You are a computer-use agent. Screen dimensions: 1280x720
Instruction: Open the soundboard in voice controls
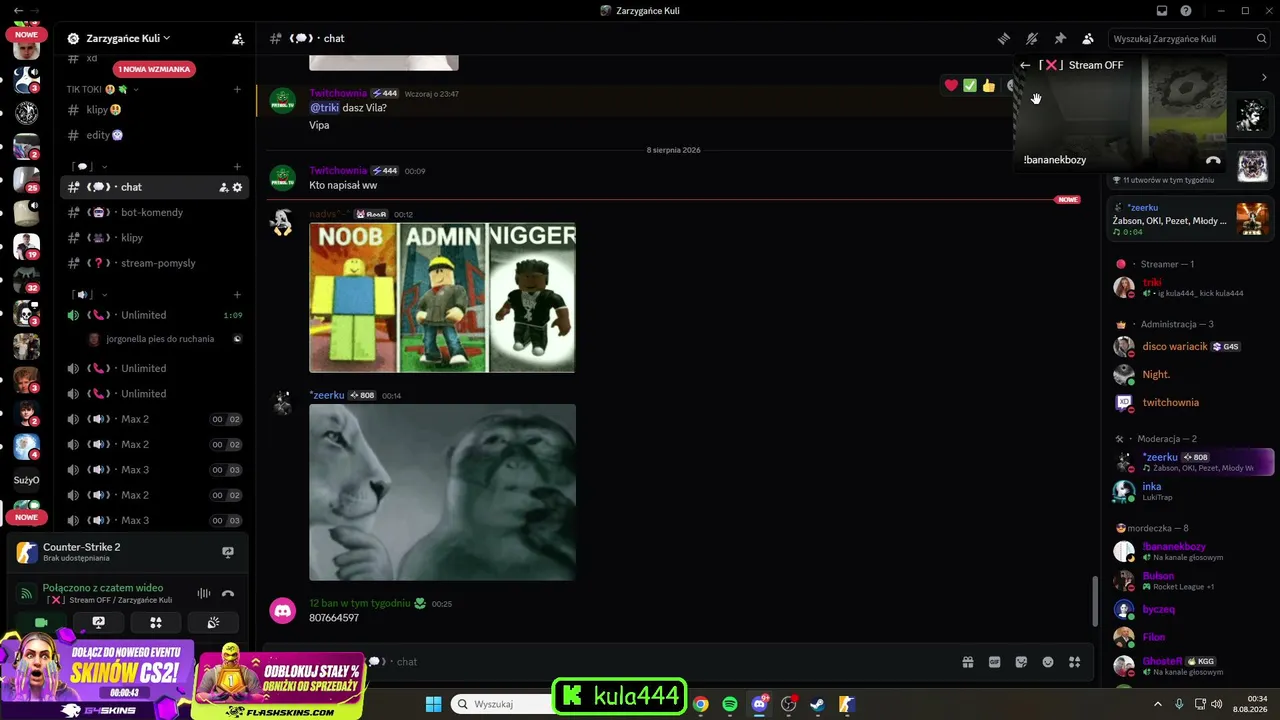(x=213, y=622)
